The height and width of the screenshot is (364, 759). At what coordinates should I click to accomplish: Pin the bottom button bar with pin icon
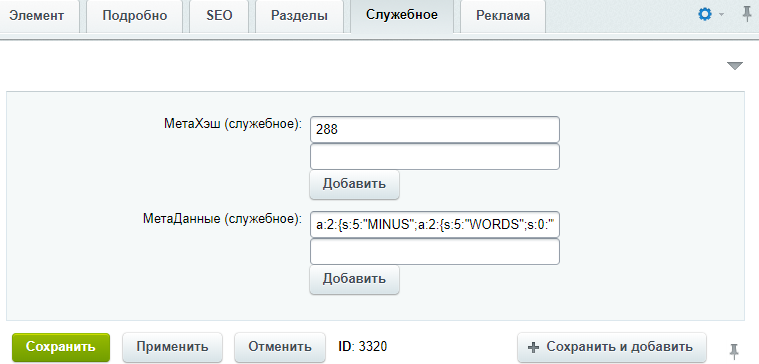coord(734,350)
